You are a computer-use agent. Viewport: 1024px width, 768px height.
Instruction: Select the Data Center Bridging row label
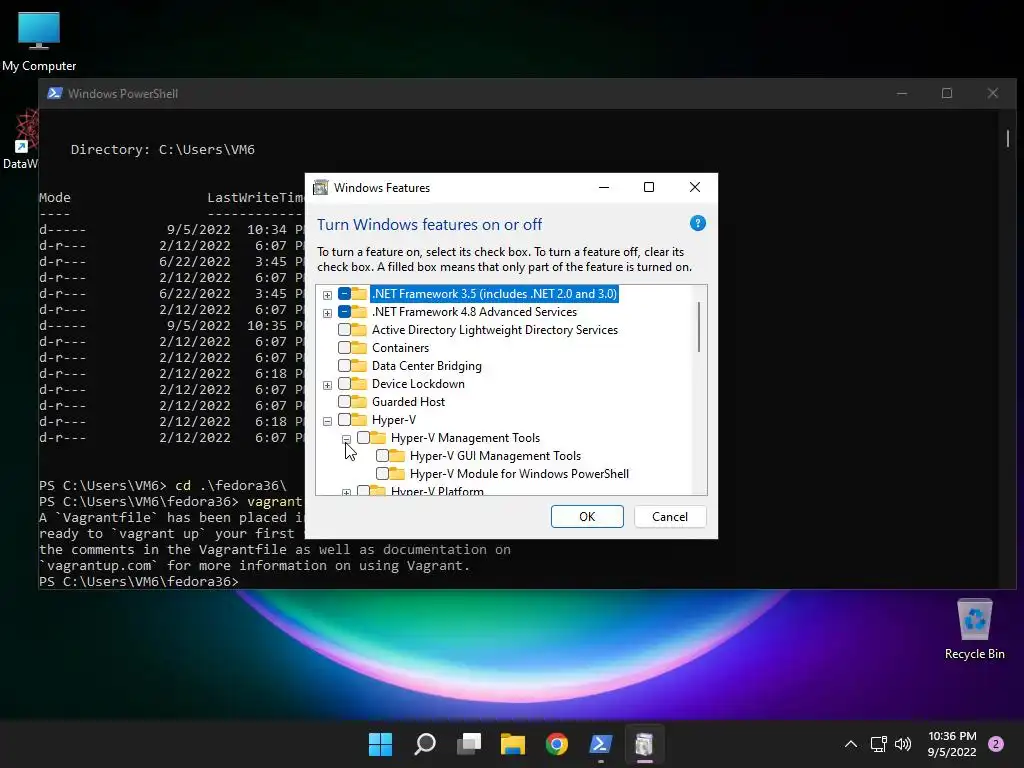(x=426, y=366)
